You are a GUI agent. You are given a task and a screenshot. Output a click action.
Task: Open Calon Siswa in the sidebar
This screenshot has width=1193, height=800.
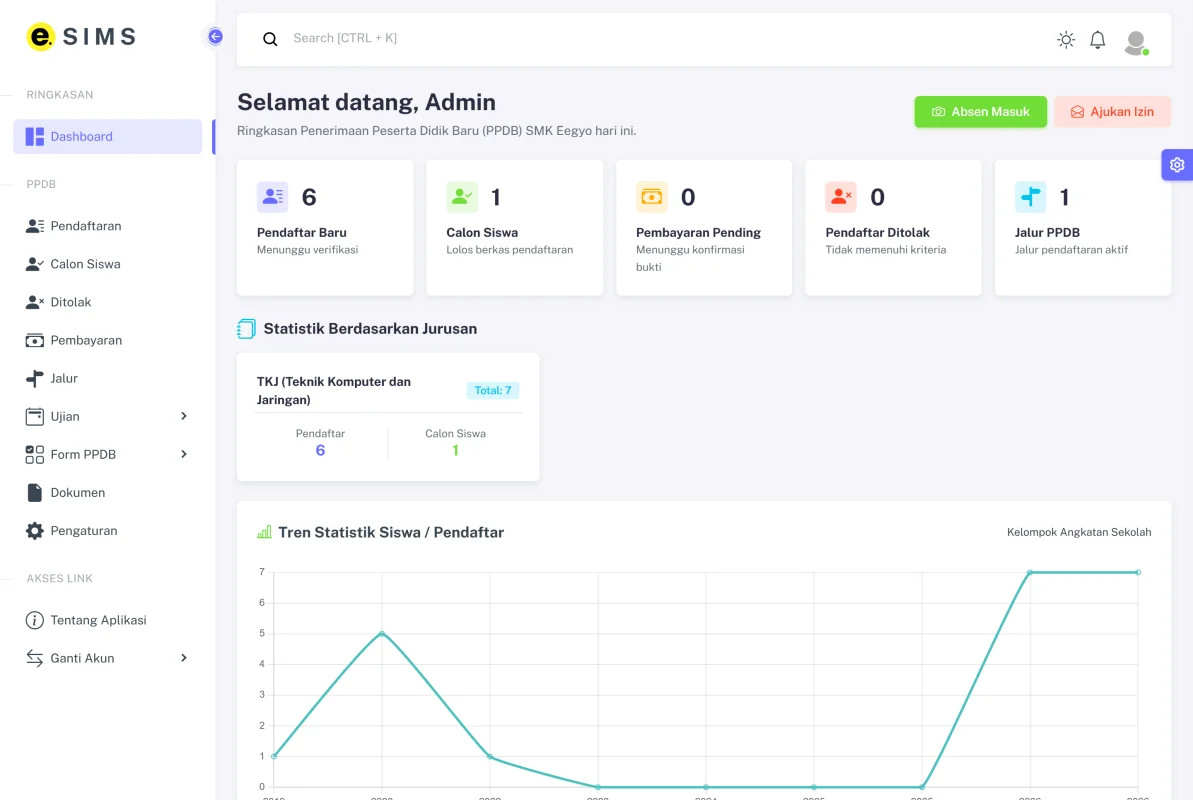point(107,264)
